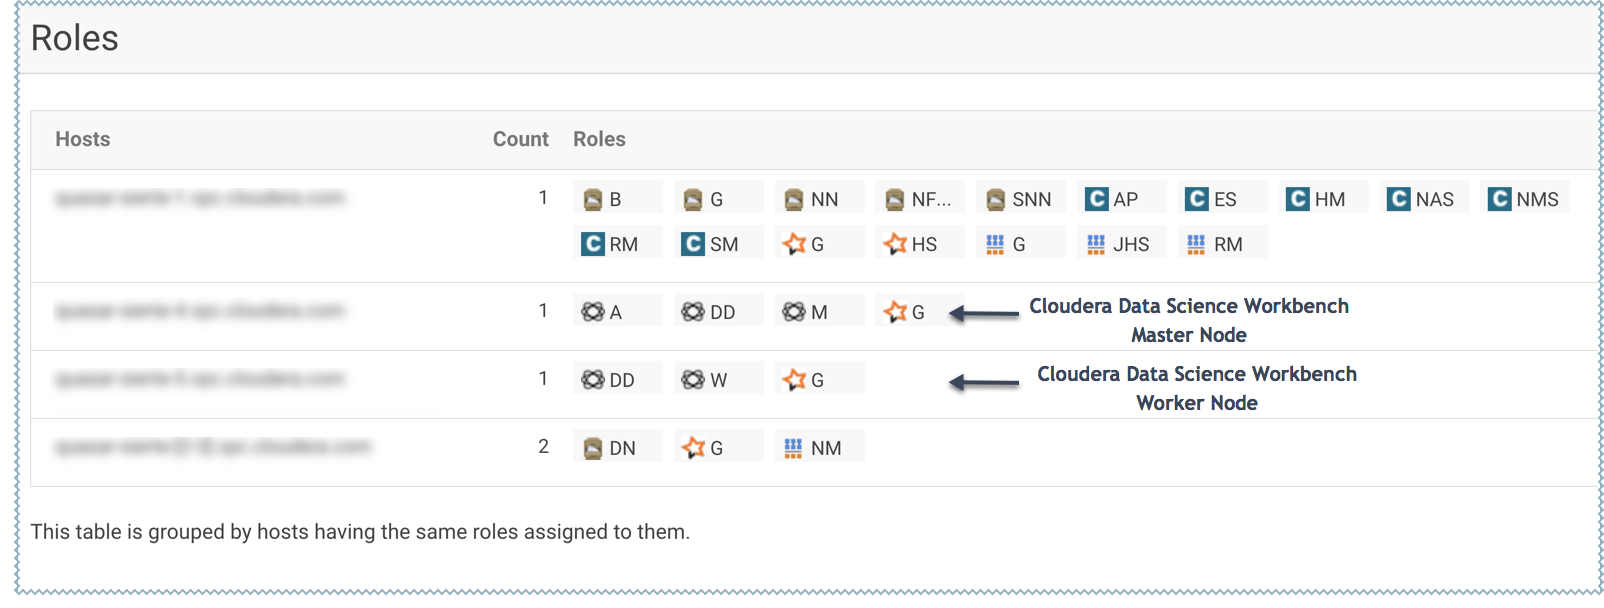Select the W worker role badge

(706, 380)
